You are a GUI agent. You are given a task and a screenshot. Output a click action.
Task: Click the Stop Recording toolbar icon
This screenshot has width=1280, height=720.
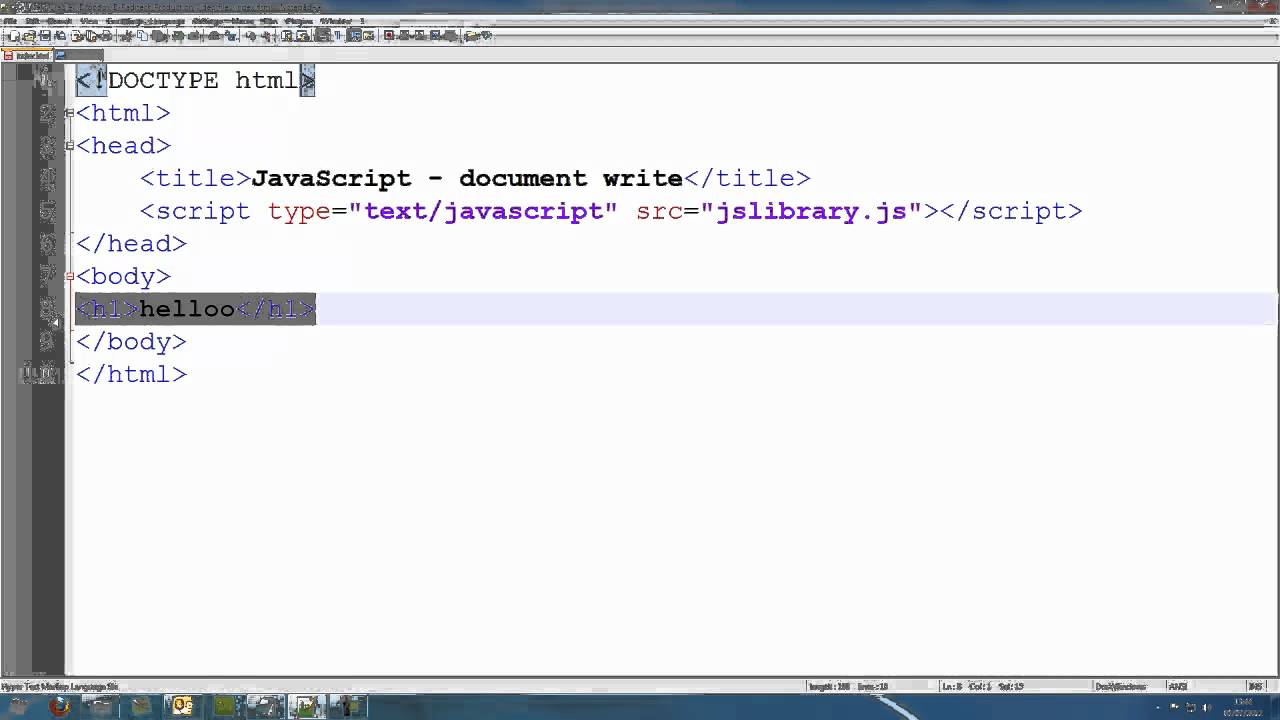(404, 36)
